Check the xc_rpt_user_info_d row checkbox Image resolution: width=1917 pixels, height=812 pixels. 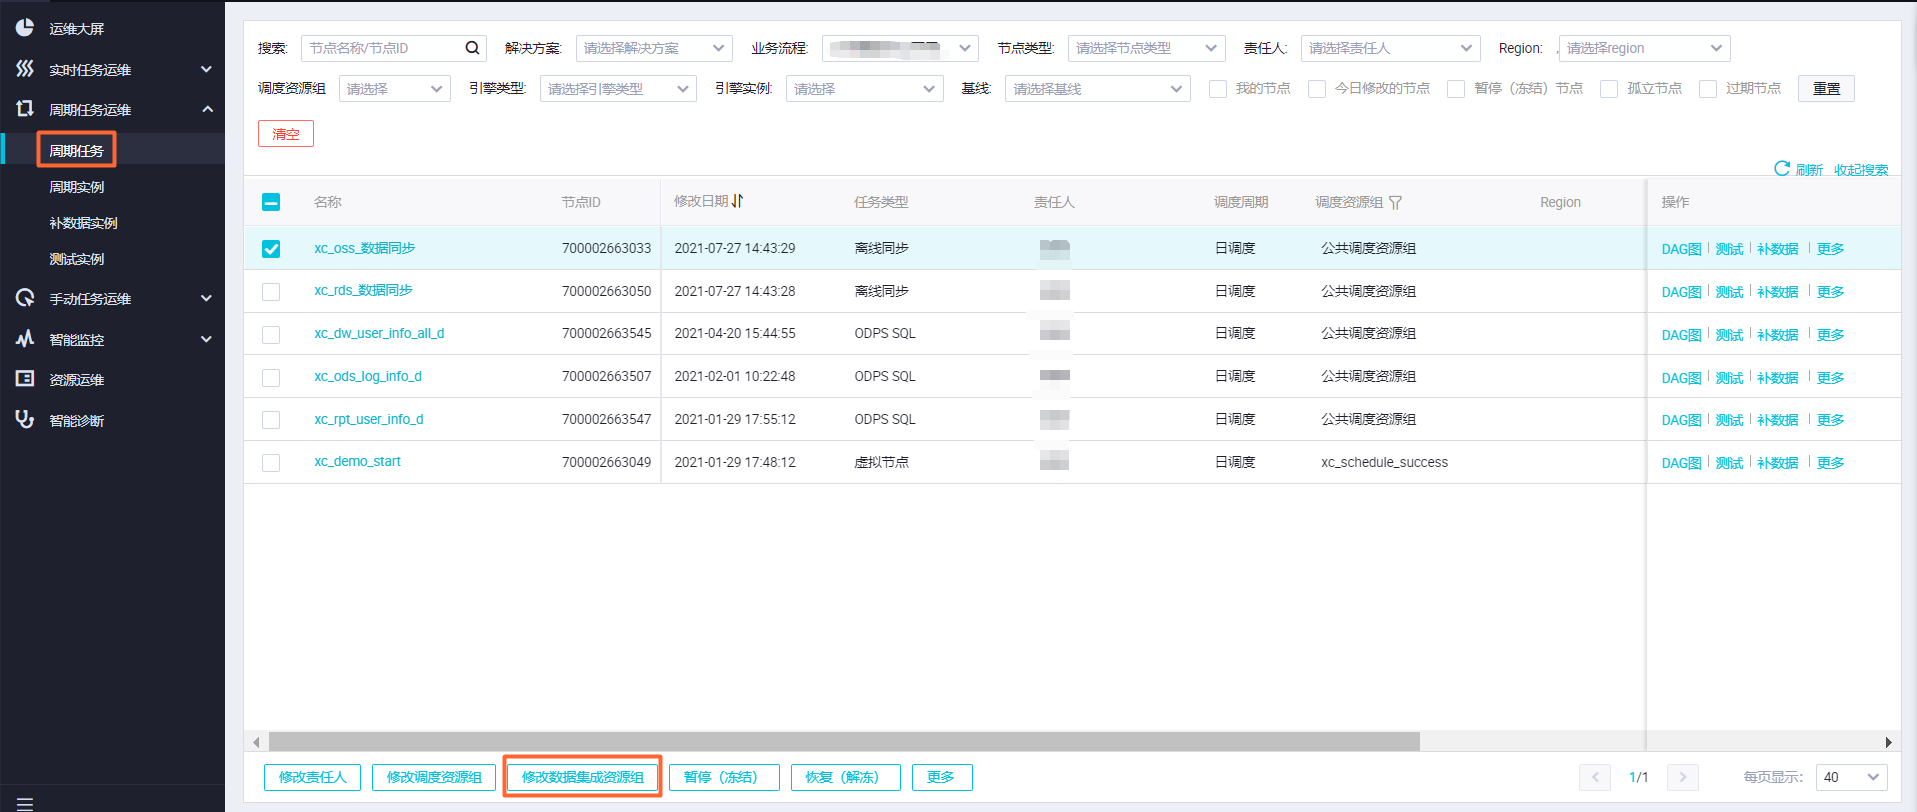[x=271, y=420]
